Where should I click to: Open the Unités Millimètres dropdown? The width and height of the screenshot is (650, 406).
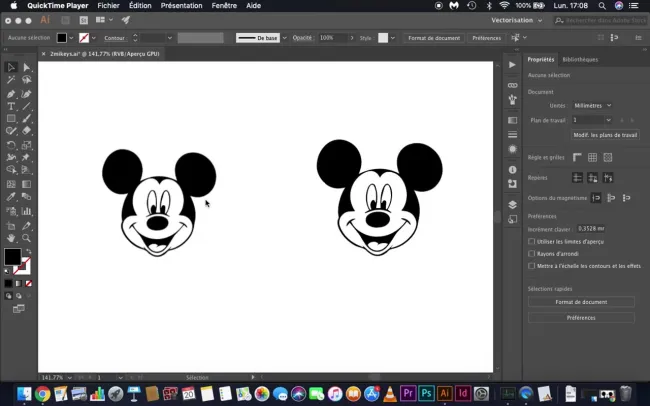tap(592, 106)
